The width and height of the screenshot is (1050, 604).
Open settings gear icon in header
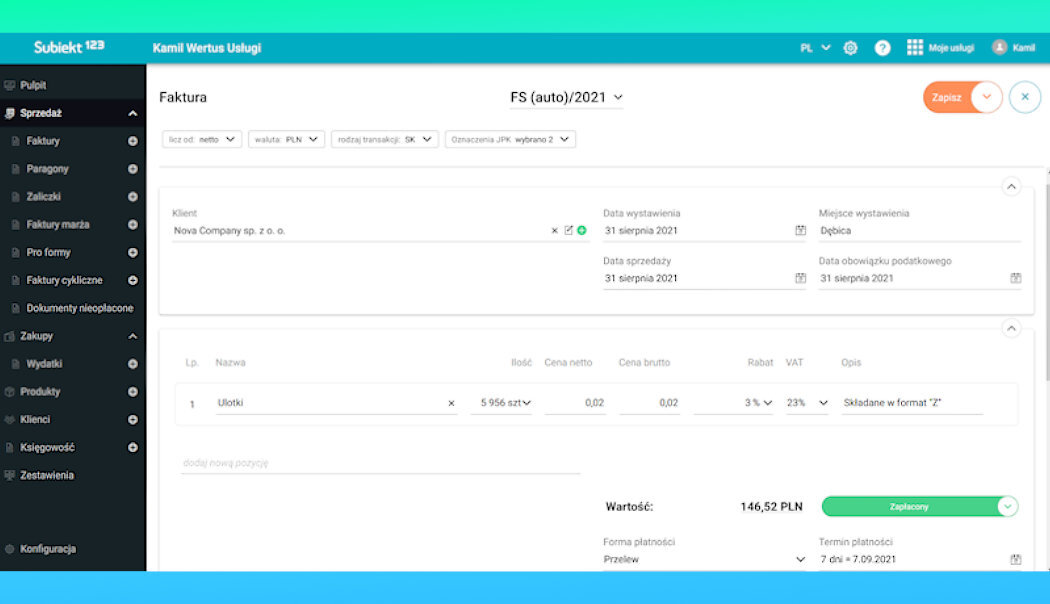coord(850,48)
